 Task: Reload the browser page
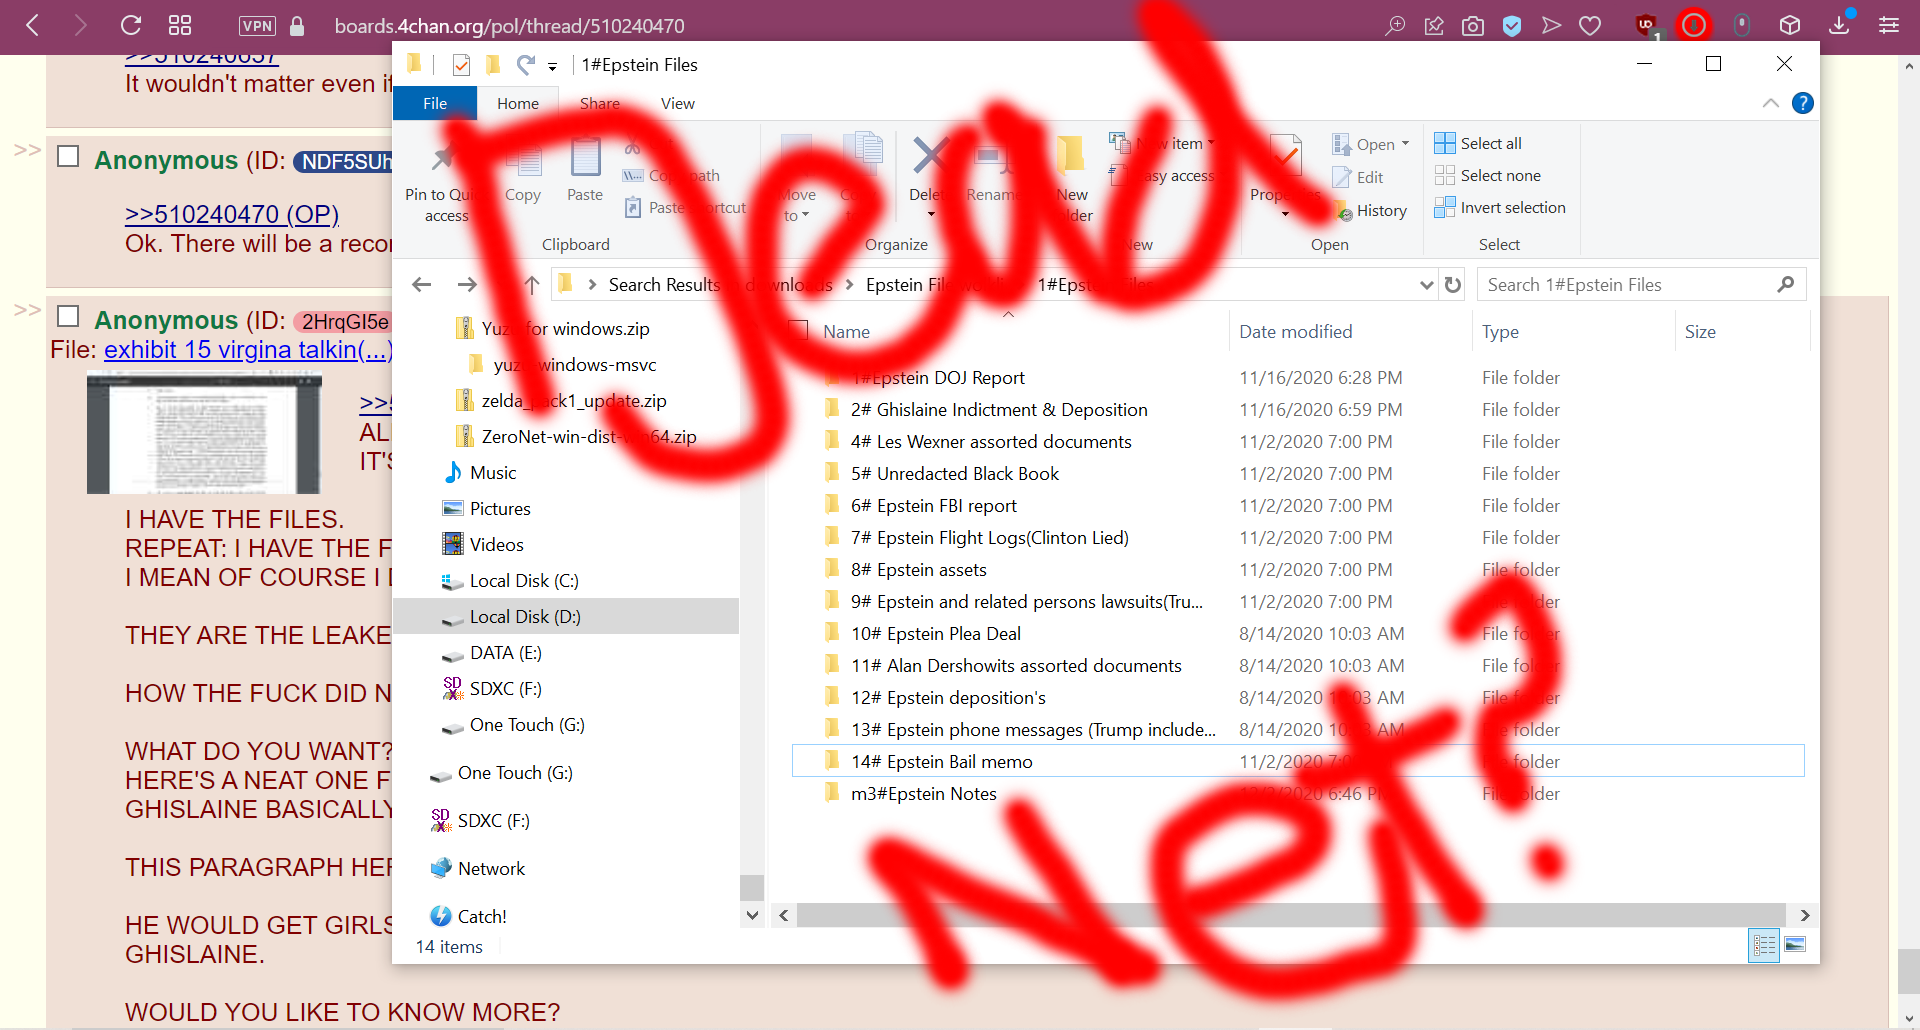click(x=131, y=25)
